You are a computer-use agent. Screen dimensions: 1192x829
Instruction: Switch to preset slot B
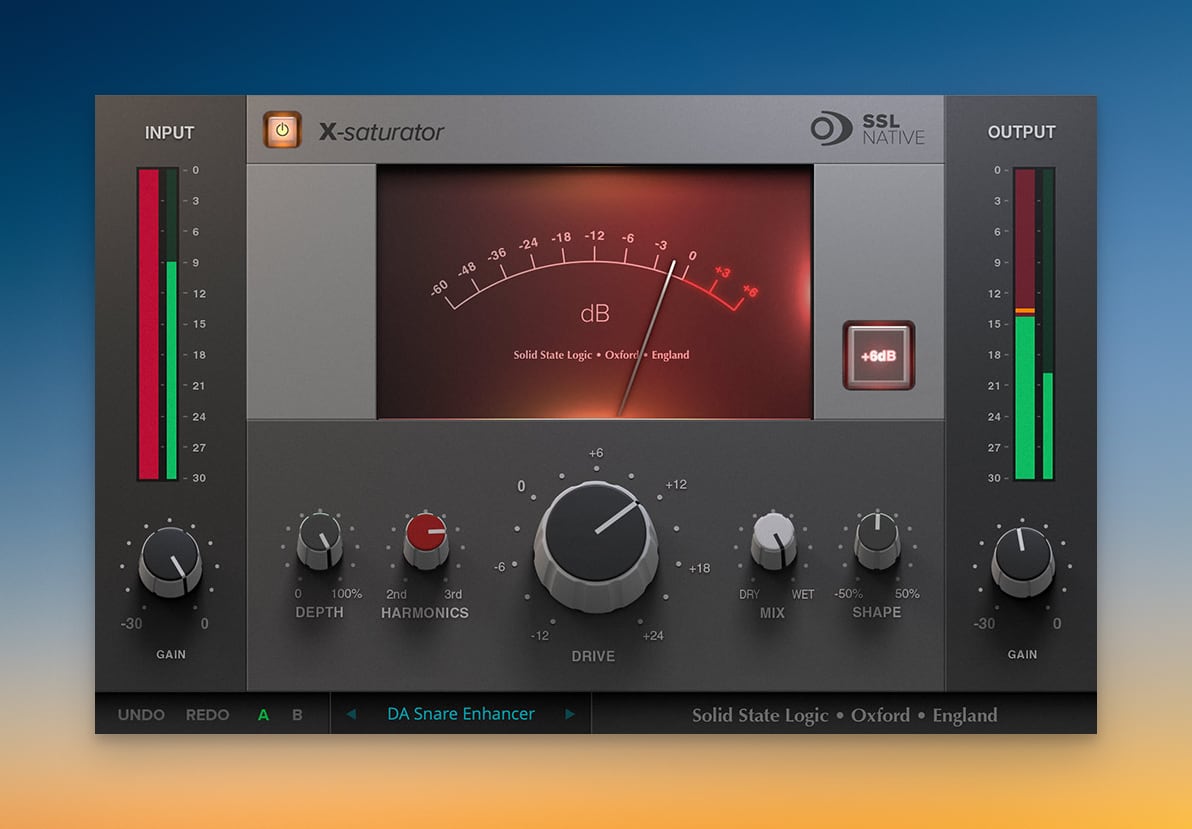click(x=297, y=715)
